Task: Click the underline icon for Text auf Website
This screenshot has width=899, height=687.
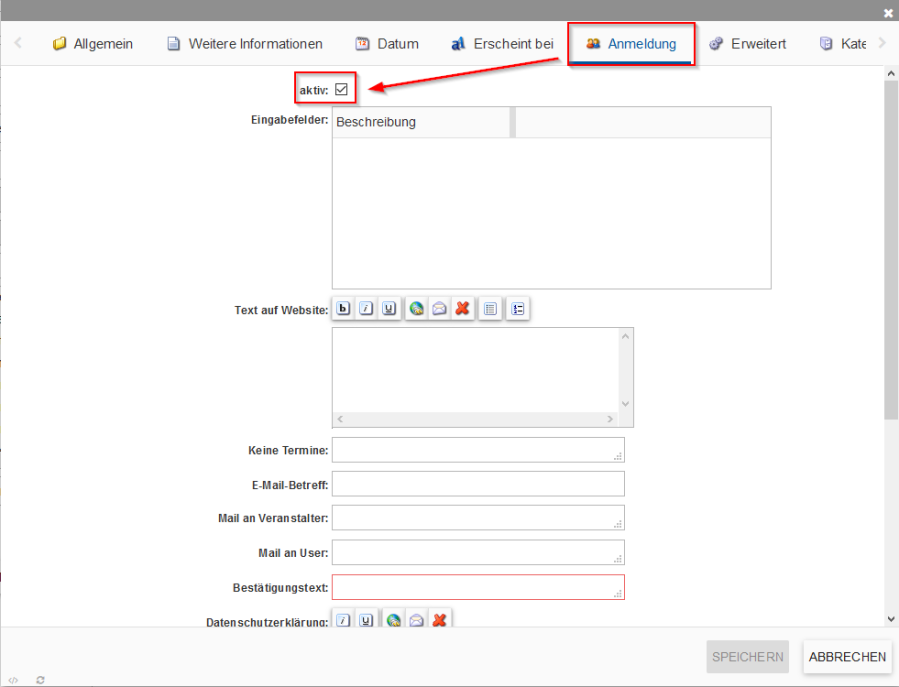Action: point(388,309)
